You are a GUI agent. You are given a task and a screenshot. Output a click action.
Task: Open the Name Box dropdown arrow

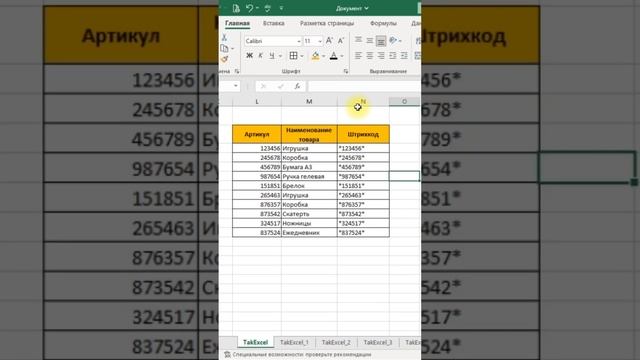(x=236, y=86)
